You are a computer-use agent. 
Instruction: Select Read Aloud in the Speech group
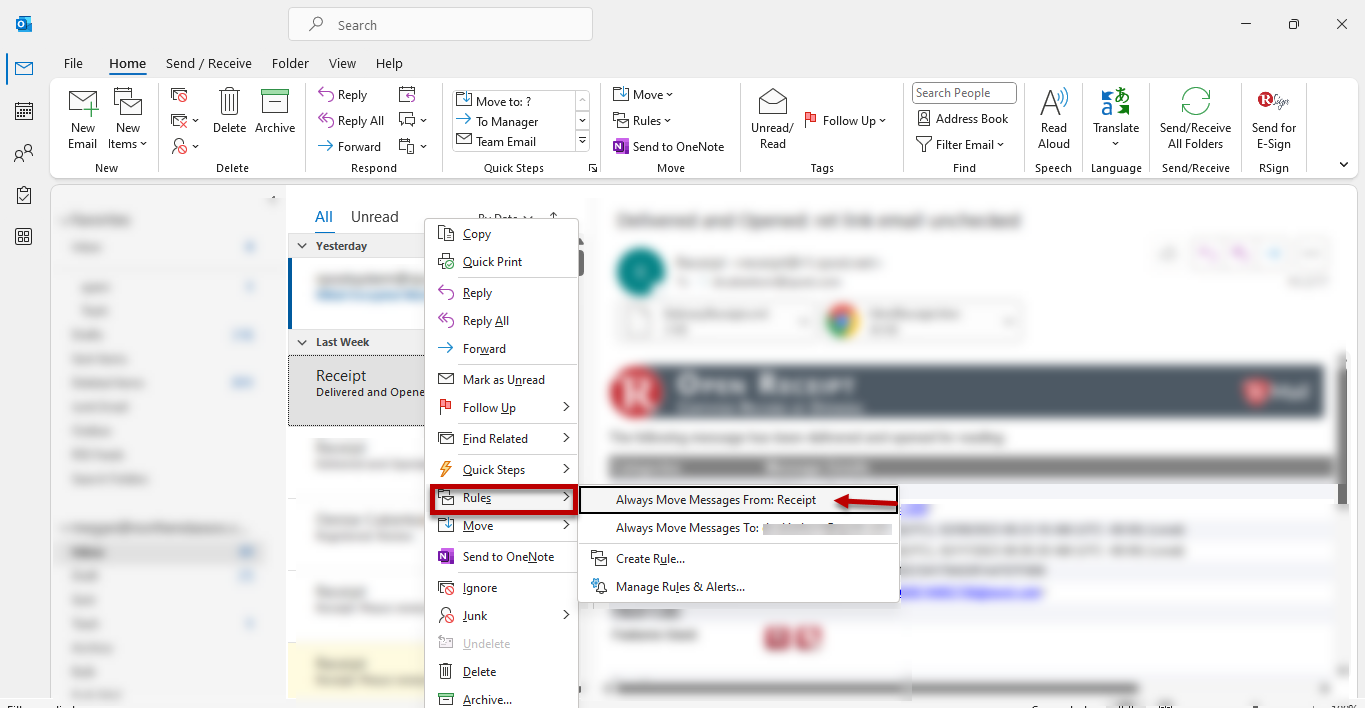(1053, 118)
